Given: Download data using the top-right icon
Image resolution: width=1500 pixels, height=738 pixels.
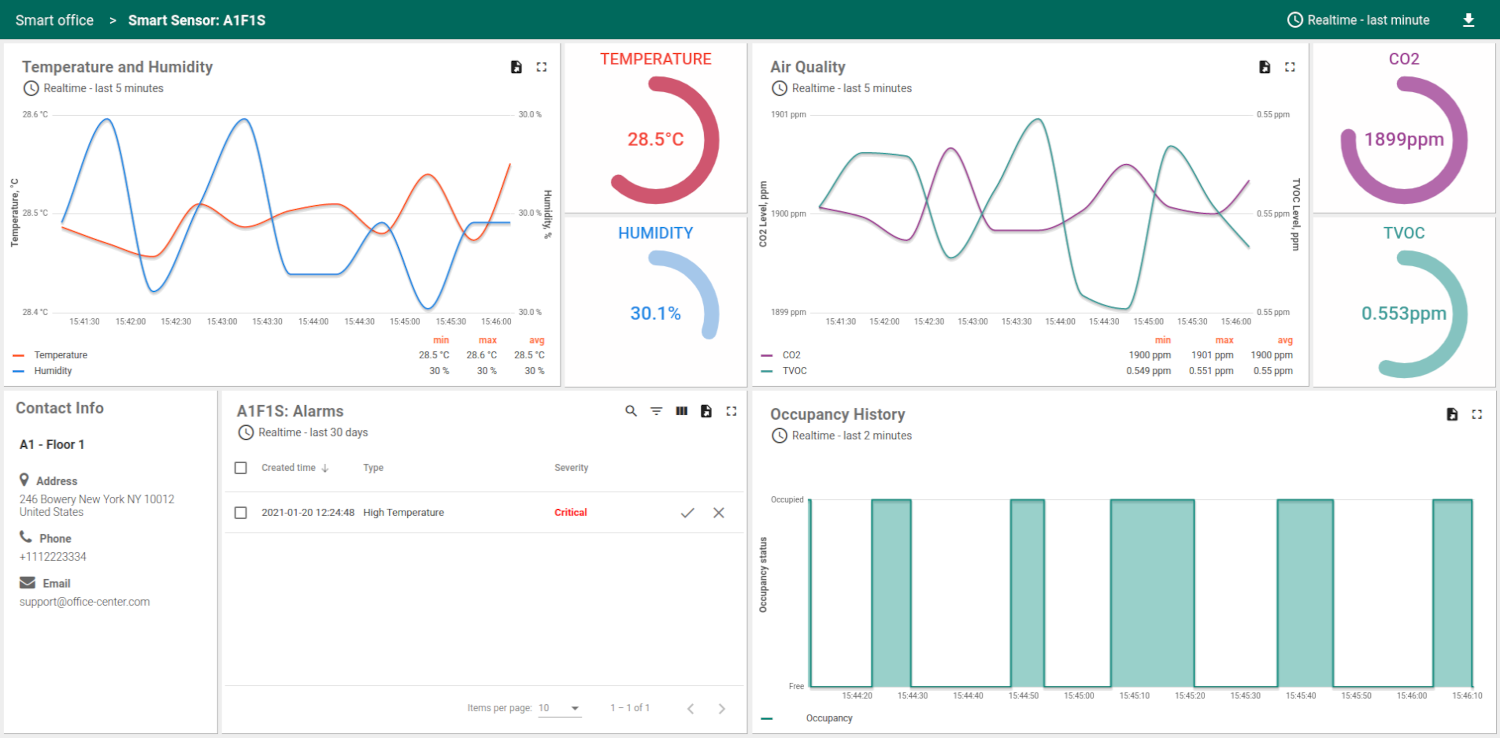Looking at the screenshot, I should pyautogui.click(x=1468, y=19).
